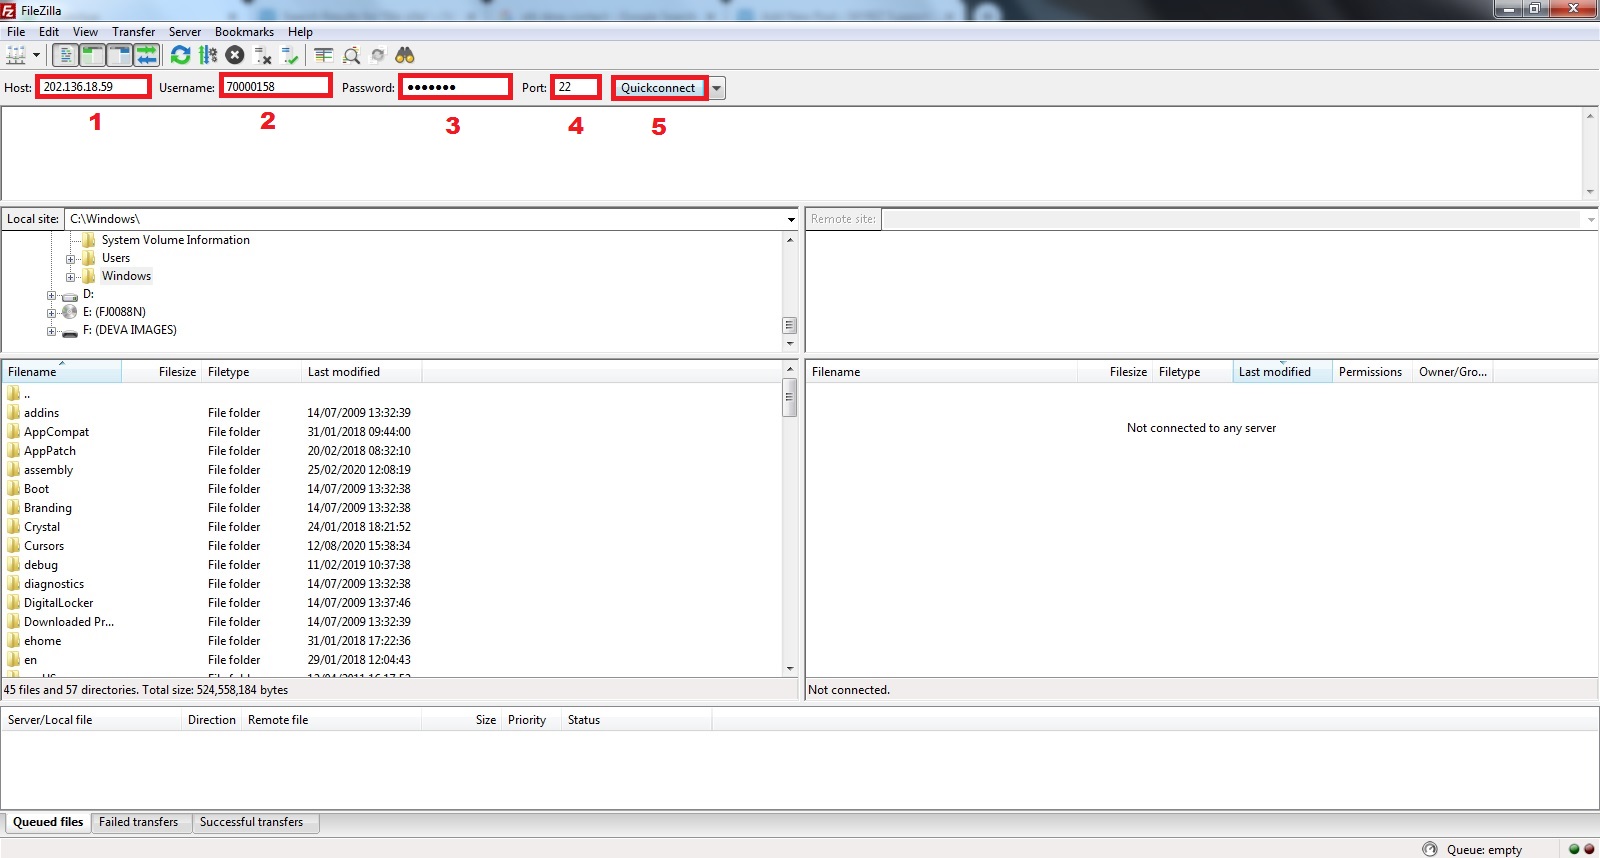Refresh the file and folder lists

[180, 56]
